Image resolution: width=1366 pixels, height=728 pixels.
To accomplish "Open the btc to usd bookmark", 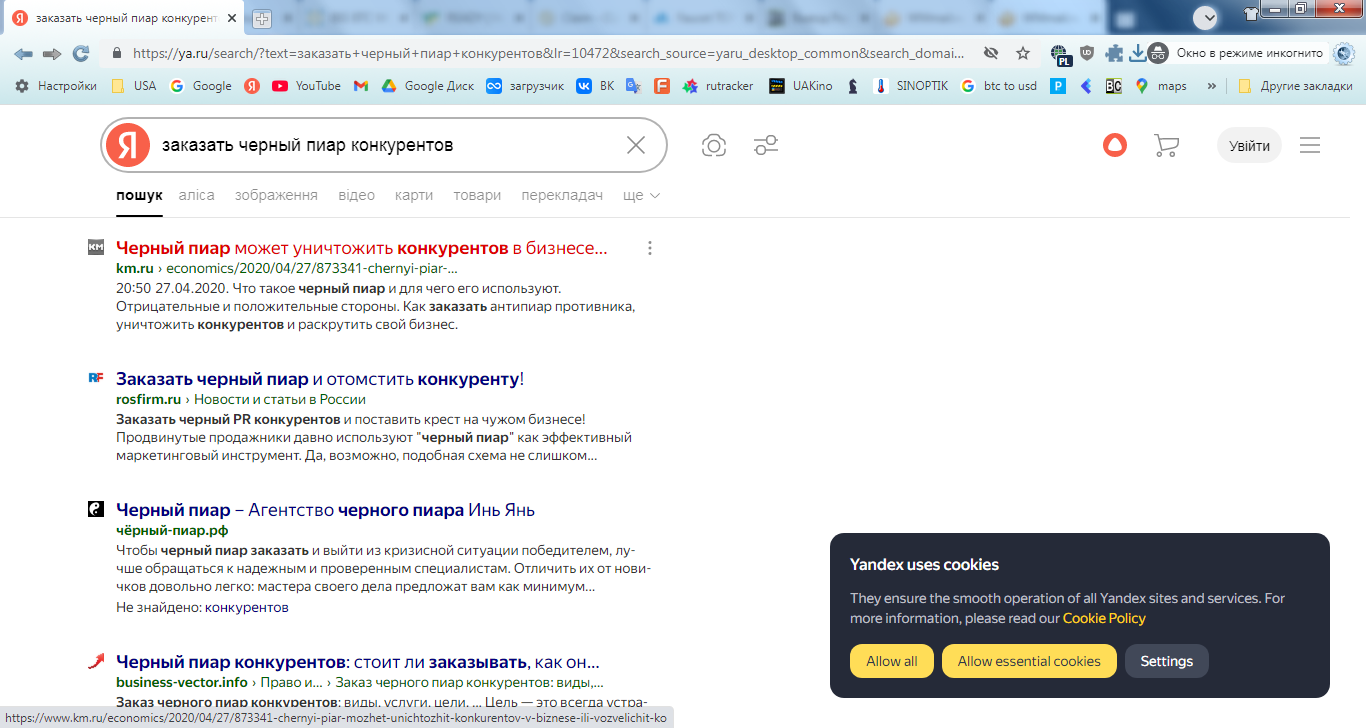I will pyautogui.click(x=998, y=86).
